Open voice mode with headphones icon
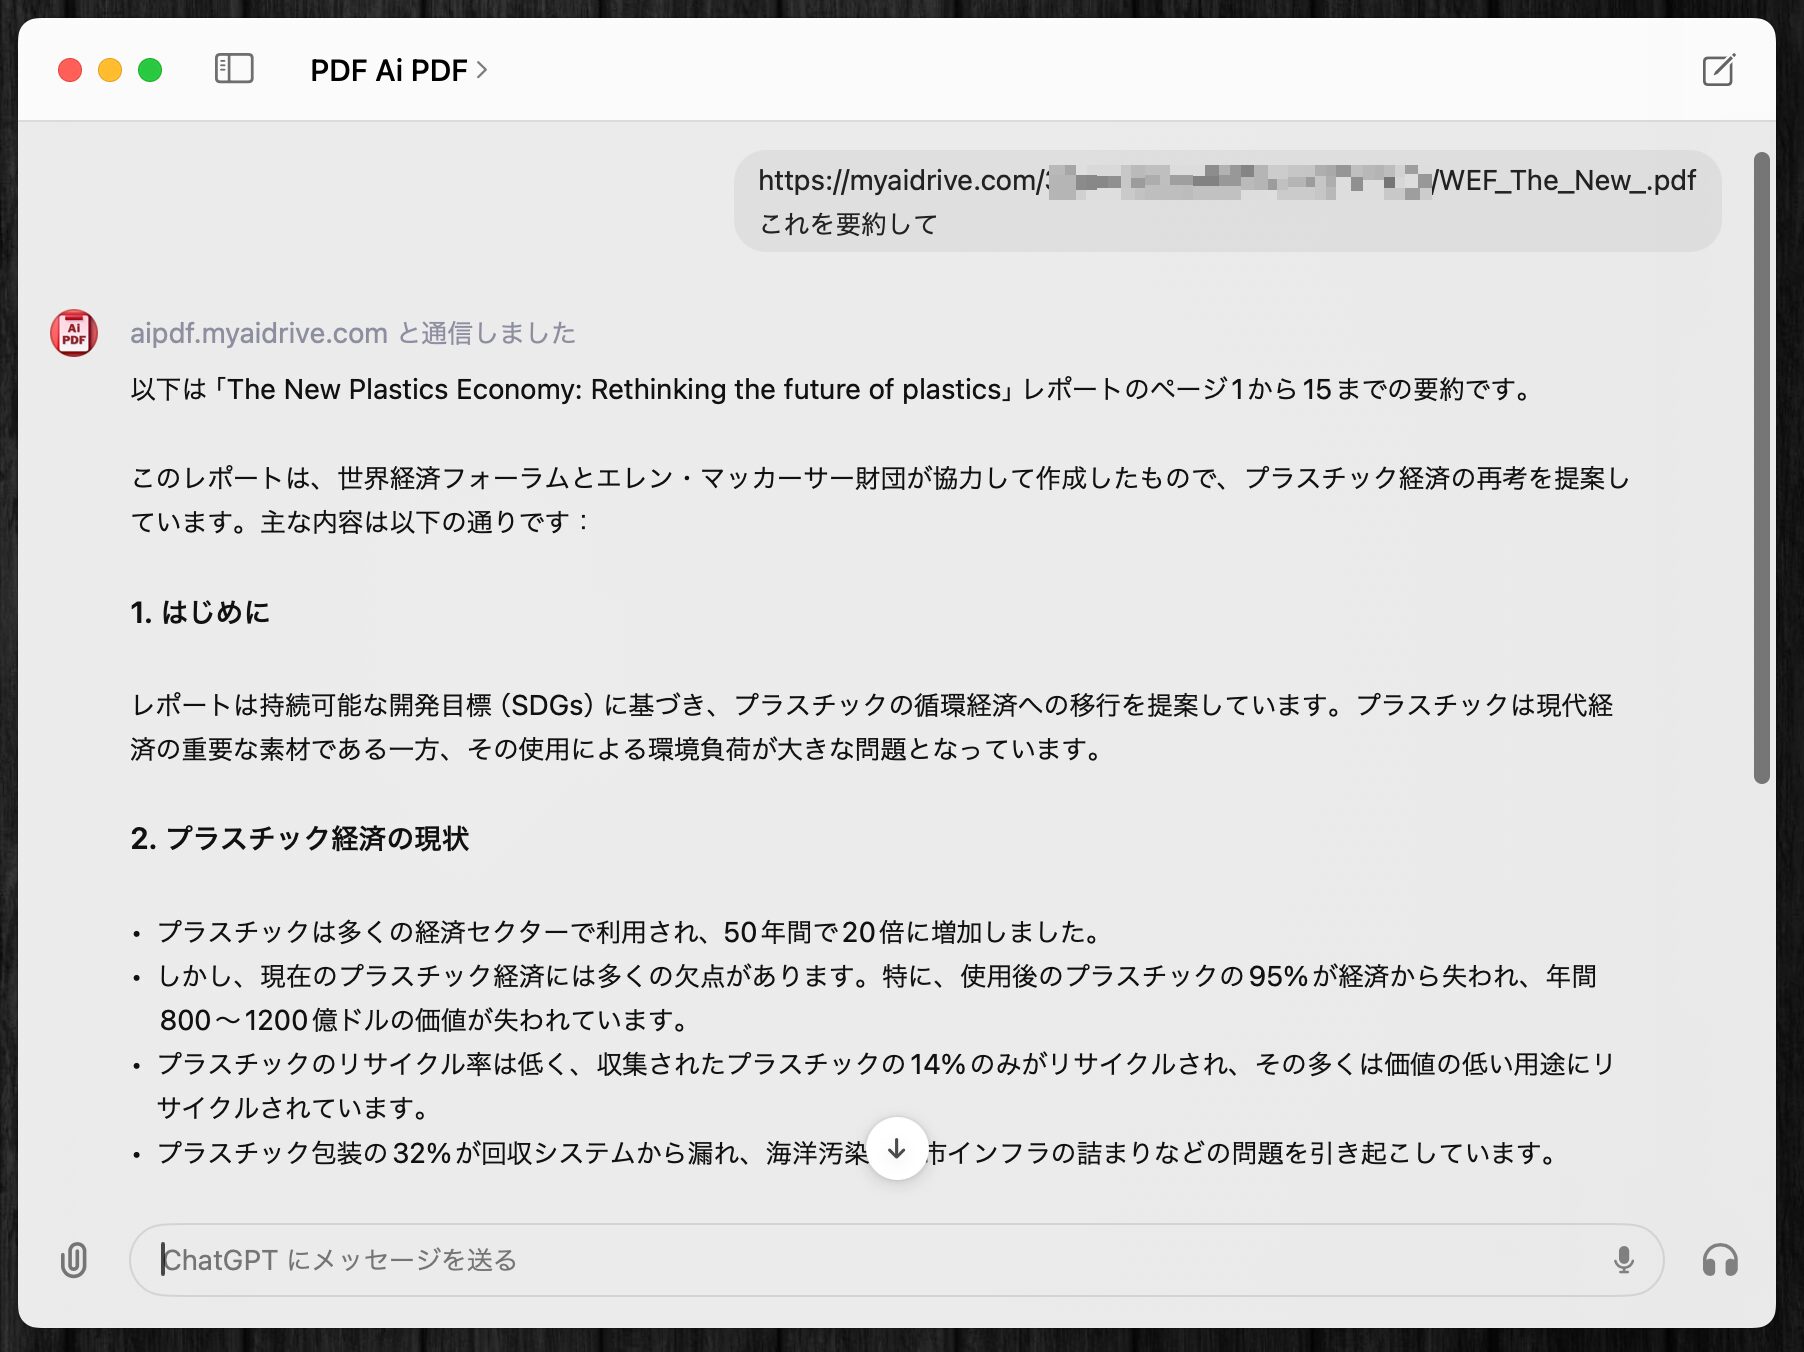This screenshot has height=1352, width=1804. [x=1720, y=1260]
